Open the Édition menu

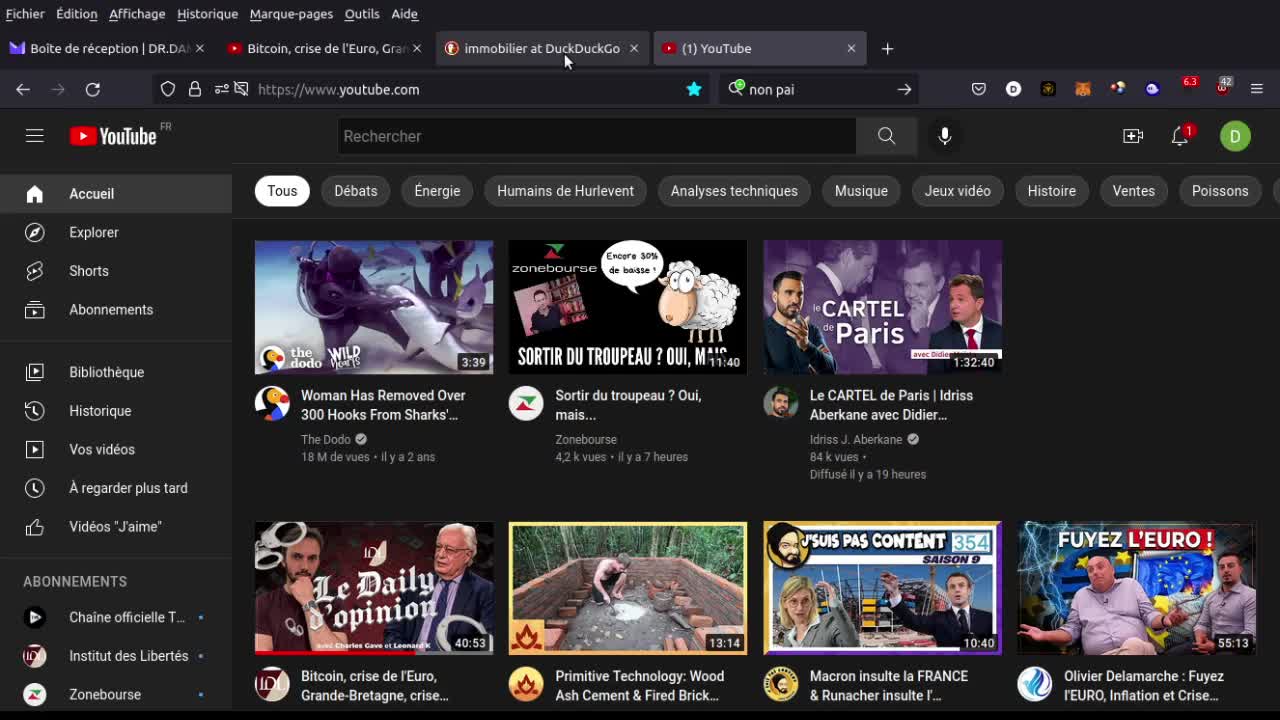[x=77, y=14]
